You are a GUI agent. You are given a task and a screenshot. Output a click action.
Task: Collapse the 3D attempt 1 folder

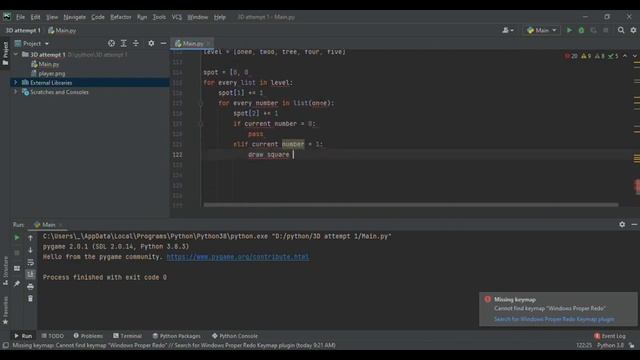tap(16, 54)
